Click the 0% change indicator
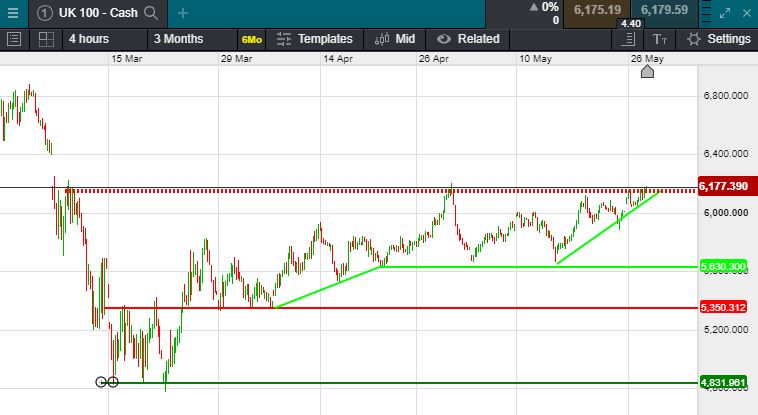Screen dimensions: 758x415 pyautogui.click(x=545, y=7)
